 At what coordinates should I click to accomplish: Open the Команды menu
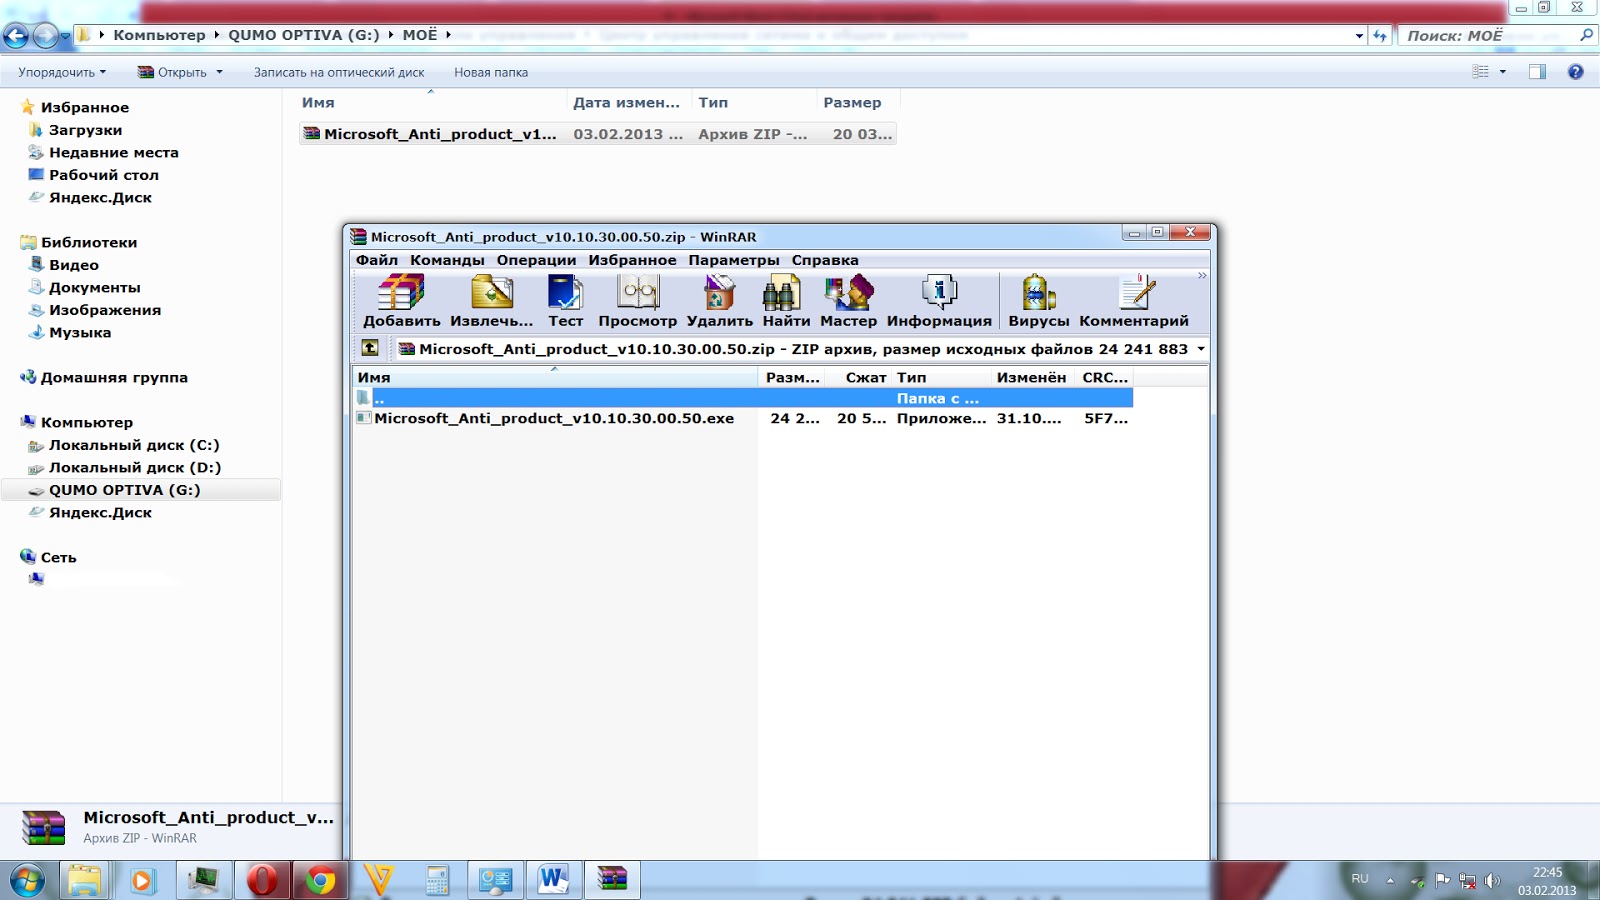click(447, 260)
